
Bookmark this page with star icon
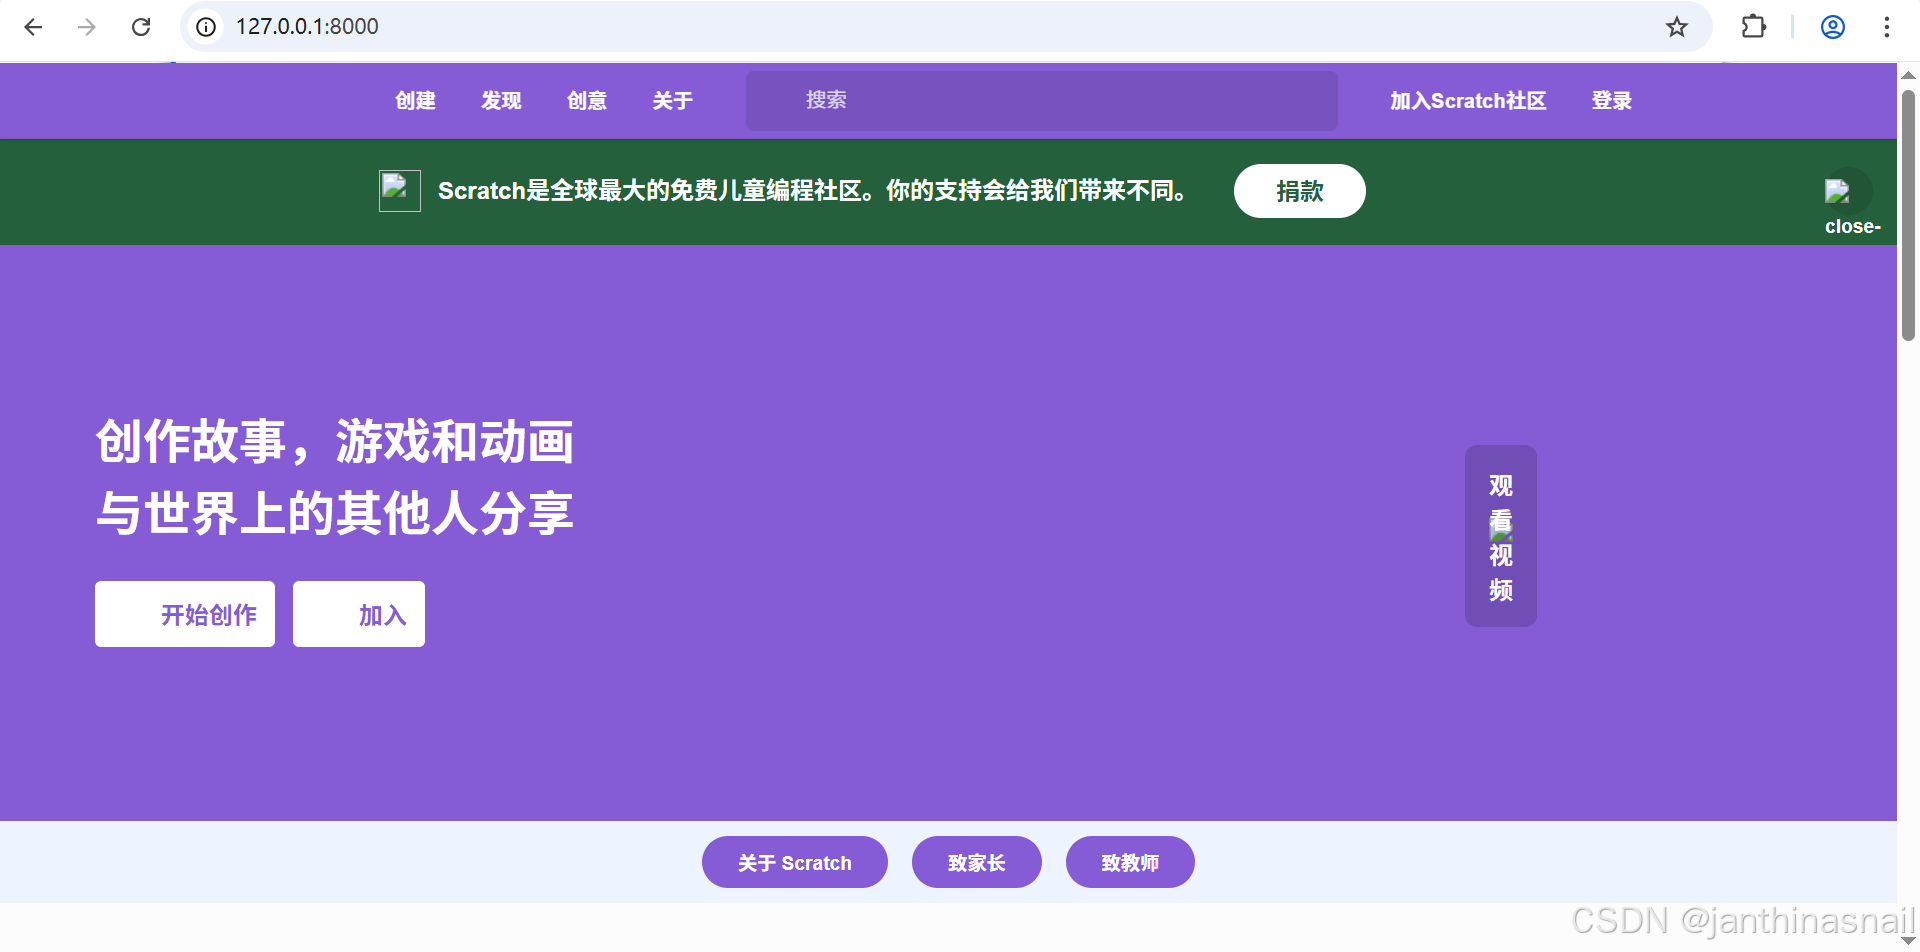(x=1677, y=27)
